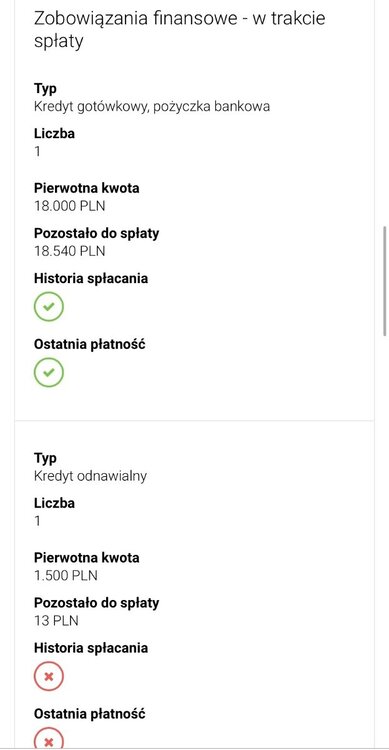Select text Kredyt gotówkowy, pożyczka bankowa

coord(152,106)
